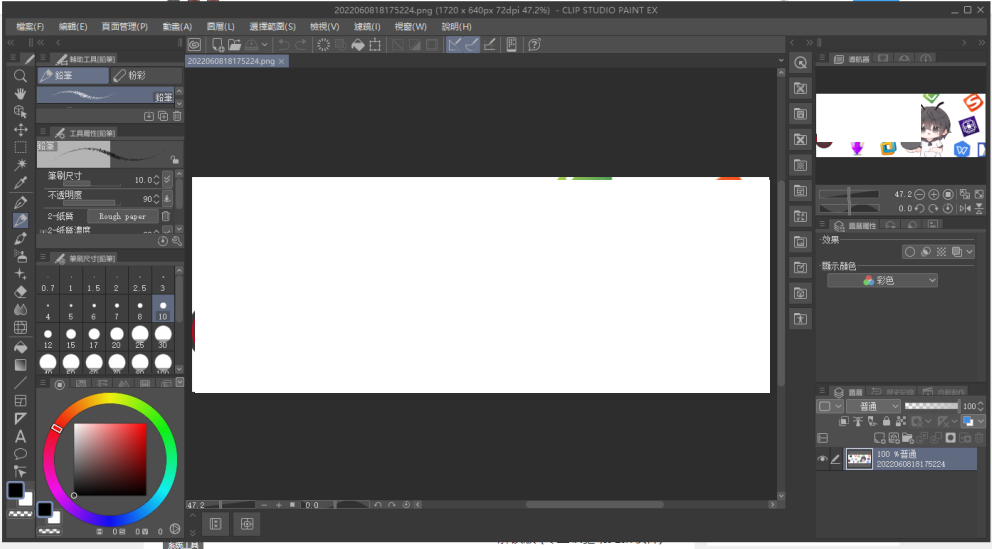Click the New layer folder icon
This screenshot has width=992, height=549.
[907, 438]
